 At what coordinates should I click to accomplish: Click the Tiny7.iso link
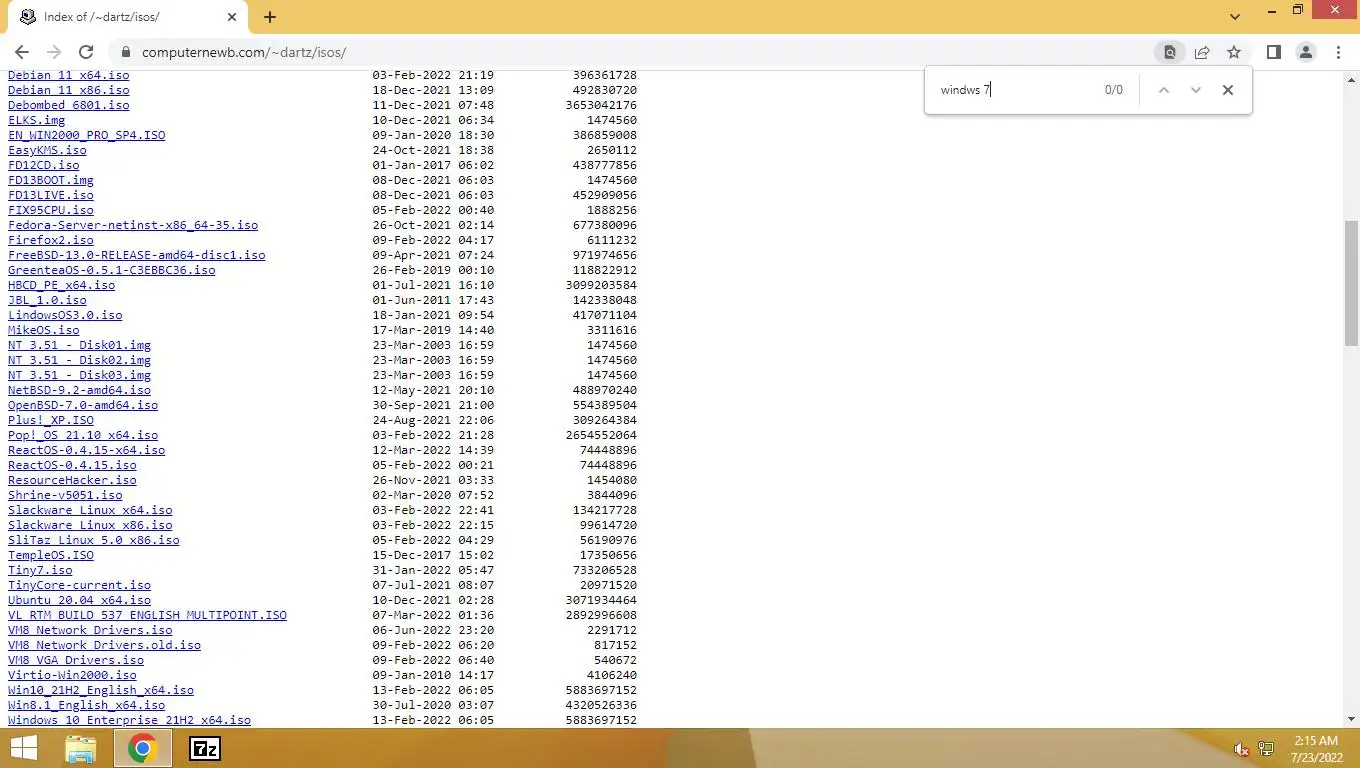(x=40, y=570)
